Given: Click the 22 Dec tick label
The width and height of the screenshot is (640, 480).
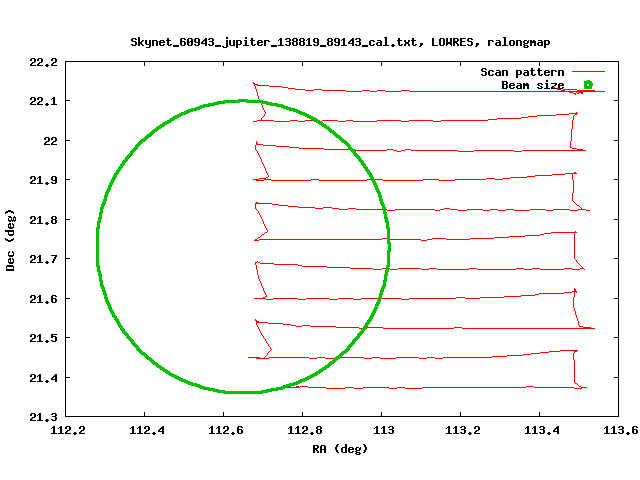Looking at the screenshot, I should (51, 141).
